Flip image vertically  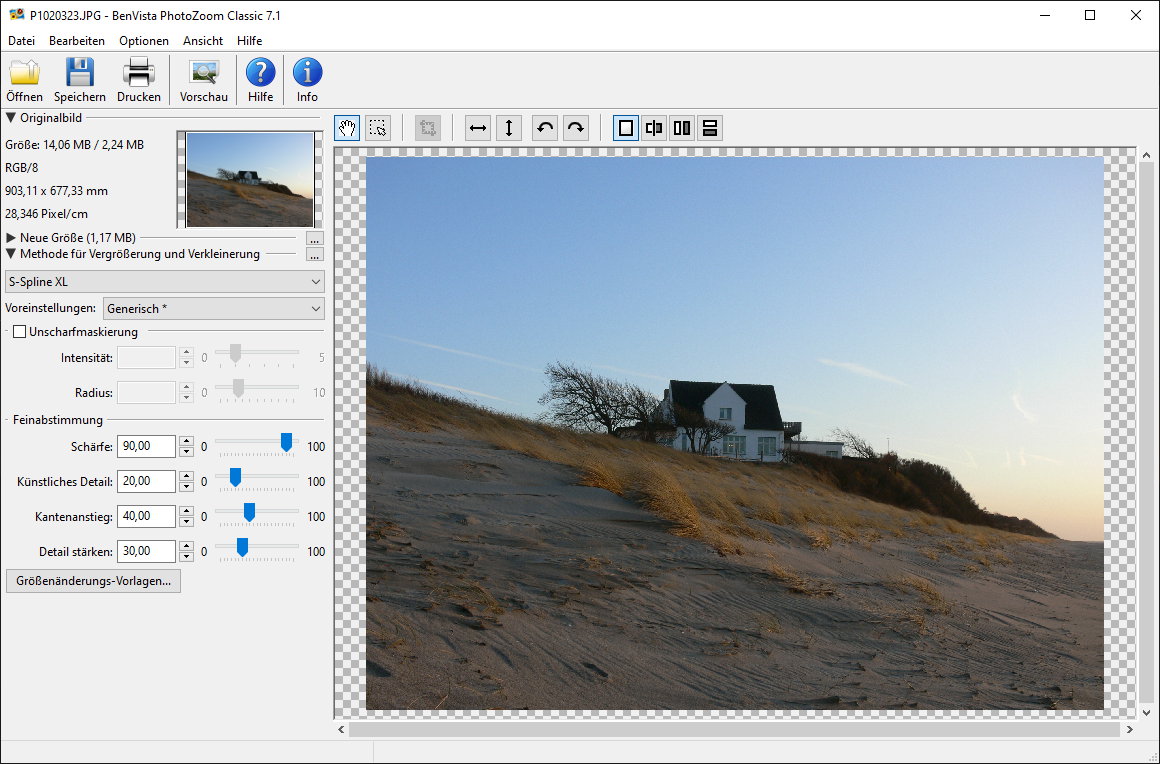click(508, 128)
